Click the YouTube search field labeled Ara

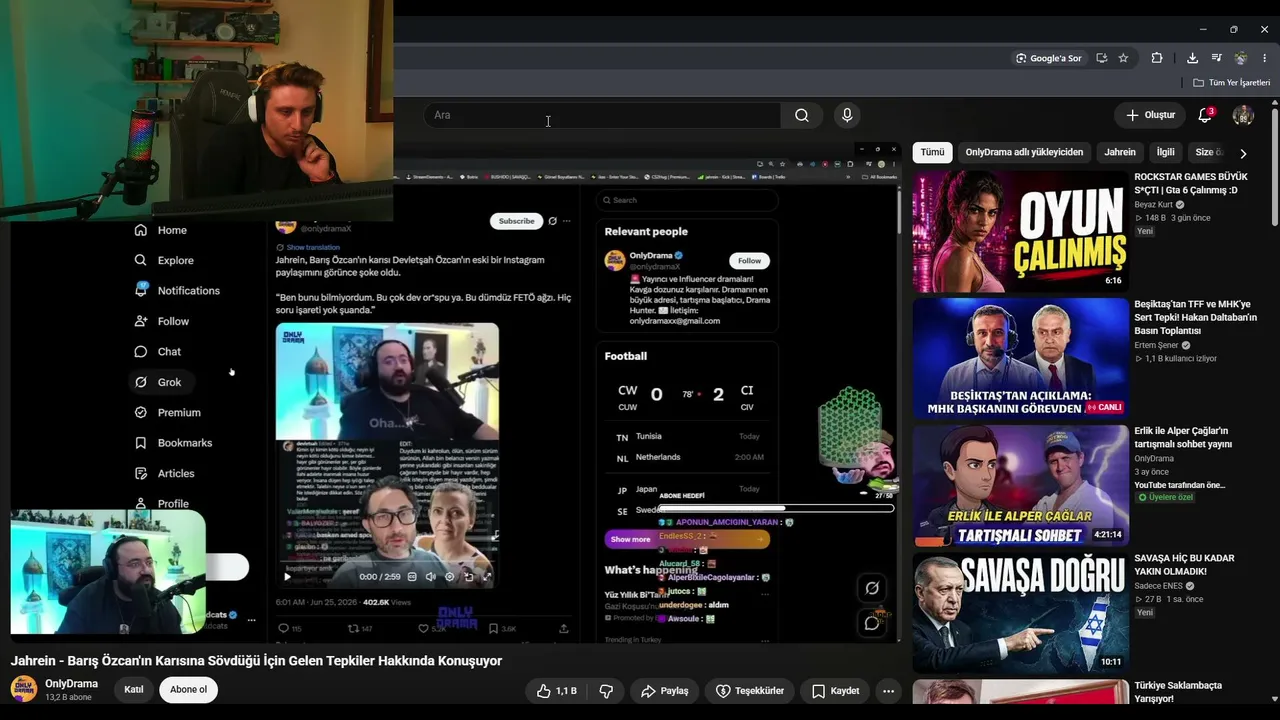(601, 115)
